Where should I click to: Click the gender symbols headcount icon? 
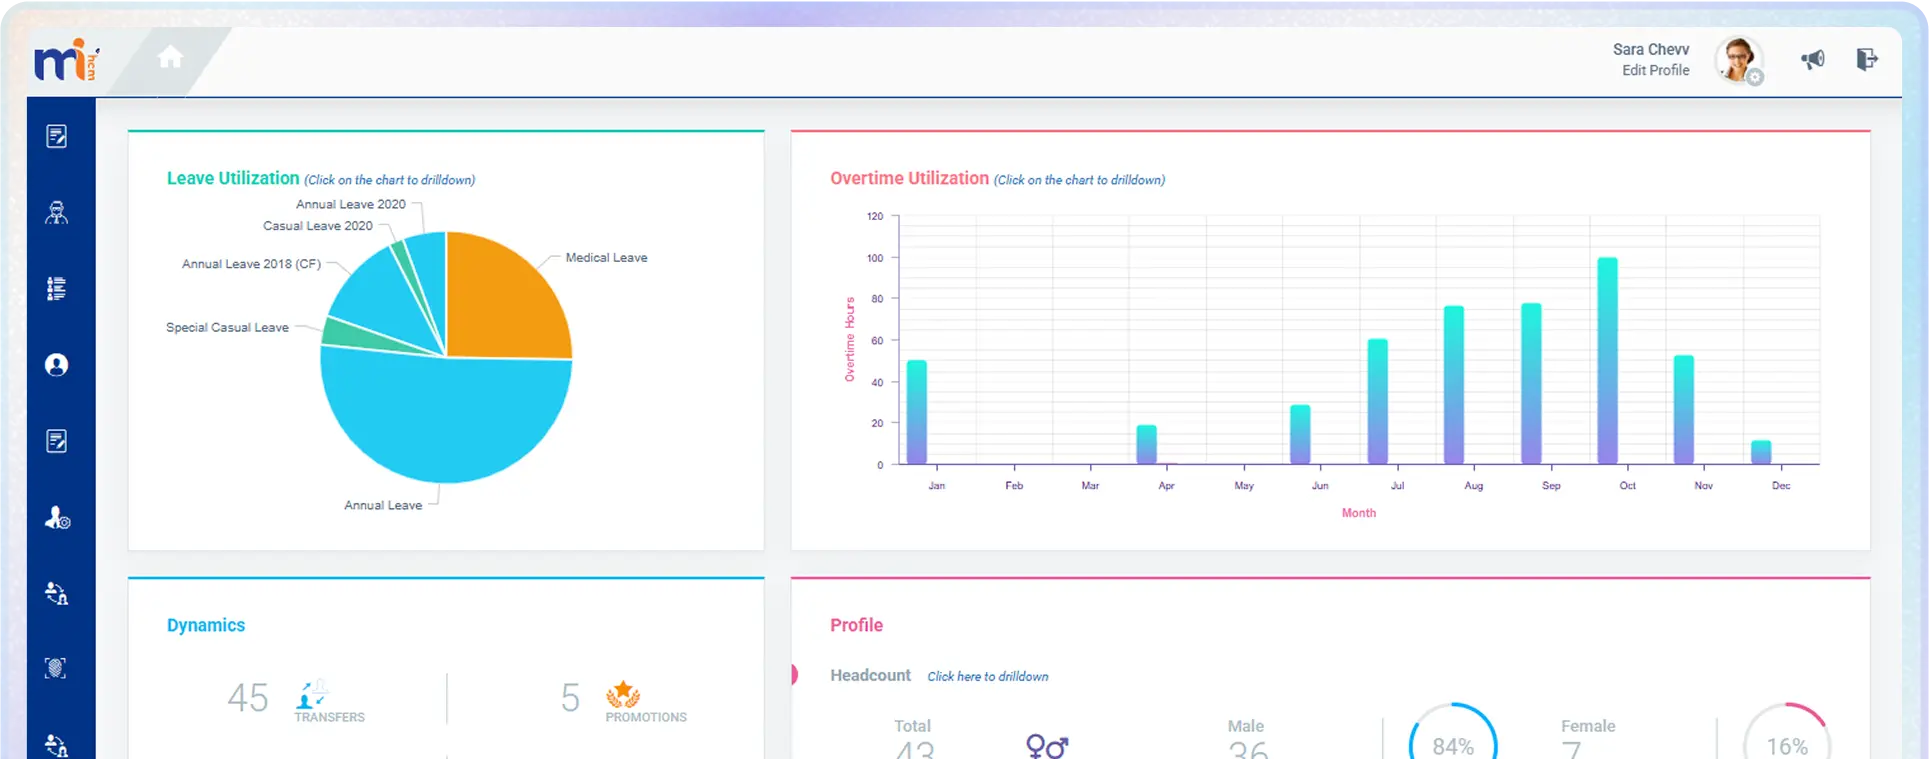point(1047,746)
